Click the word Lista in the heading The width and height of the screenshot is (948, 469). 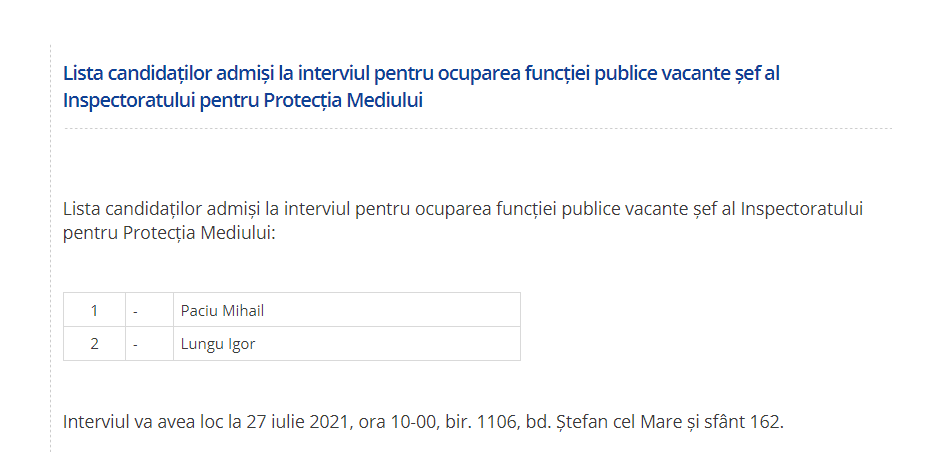(82, 74)
